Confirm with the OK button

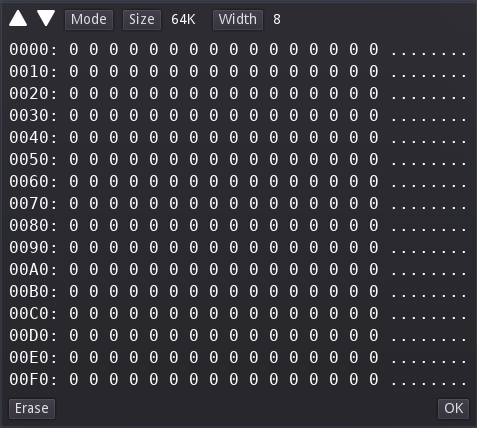[453, 409]
